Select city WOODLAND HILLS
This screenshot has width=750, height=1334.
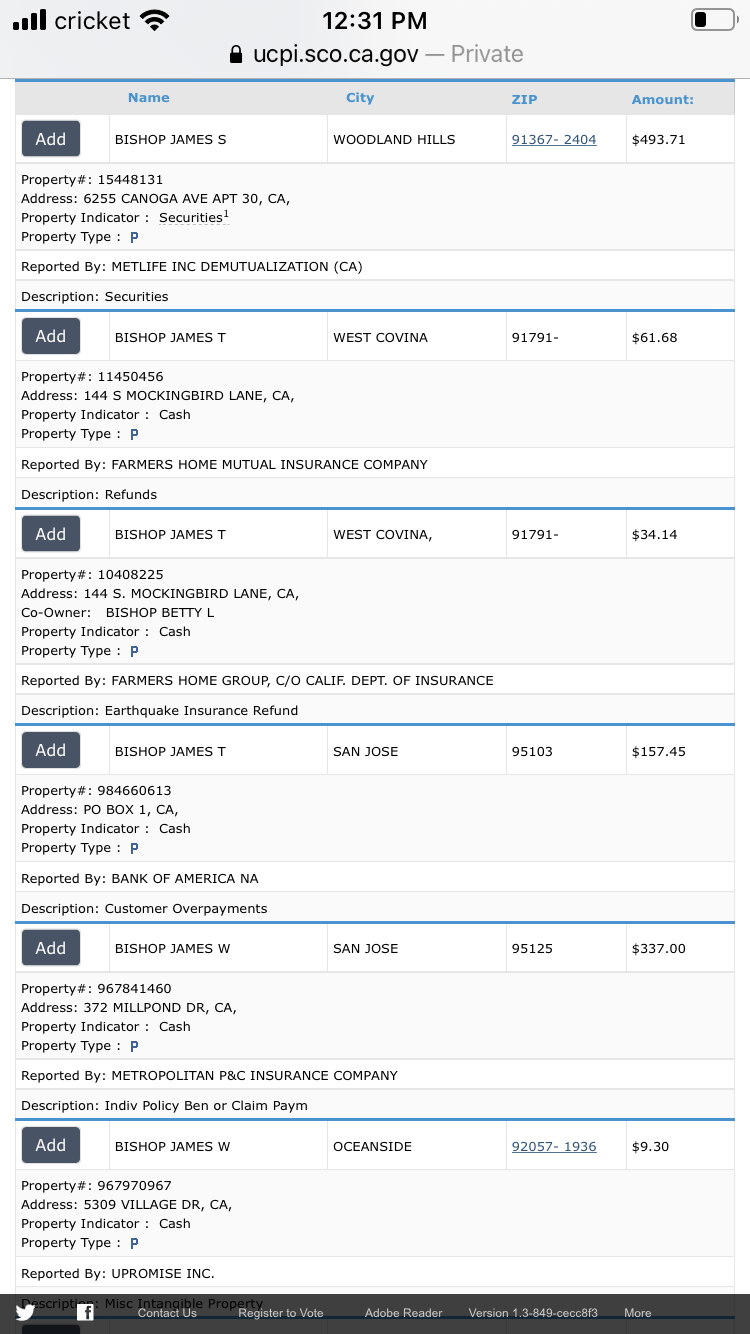click(394, 140)
